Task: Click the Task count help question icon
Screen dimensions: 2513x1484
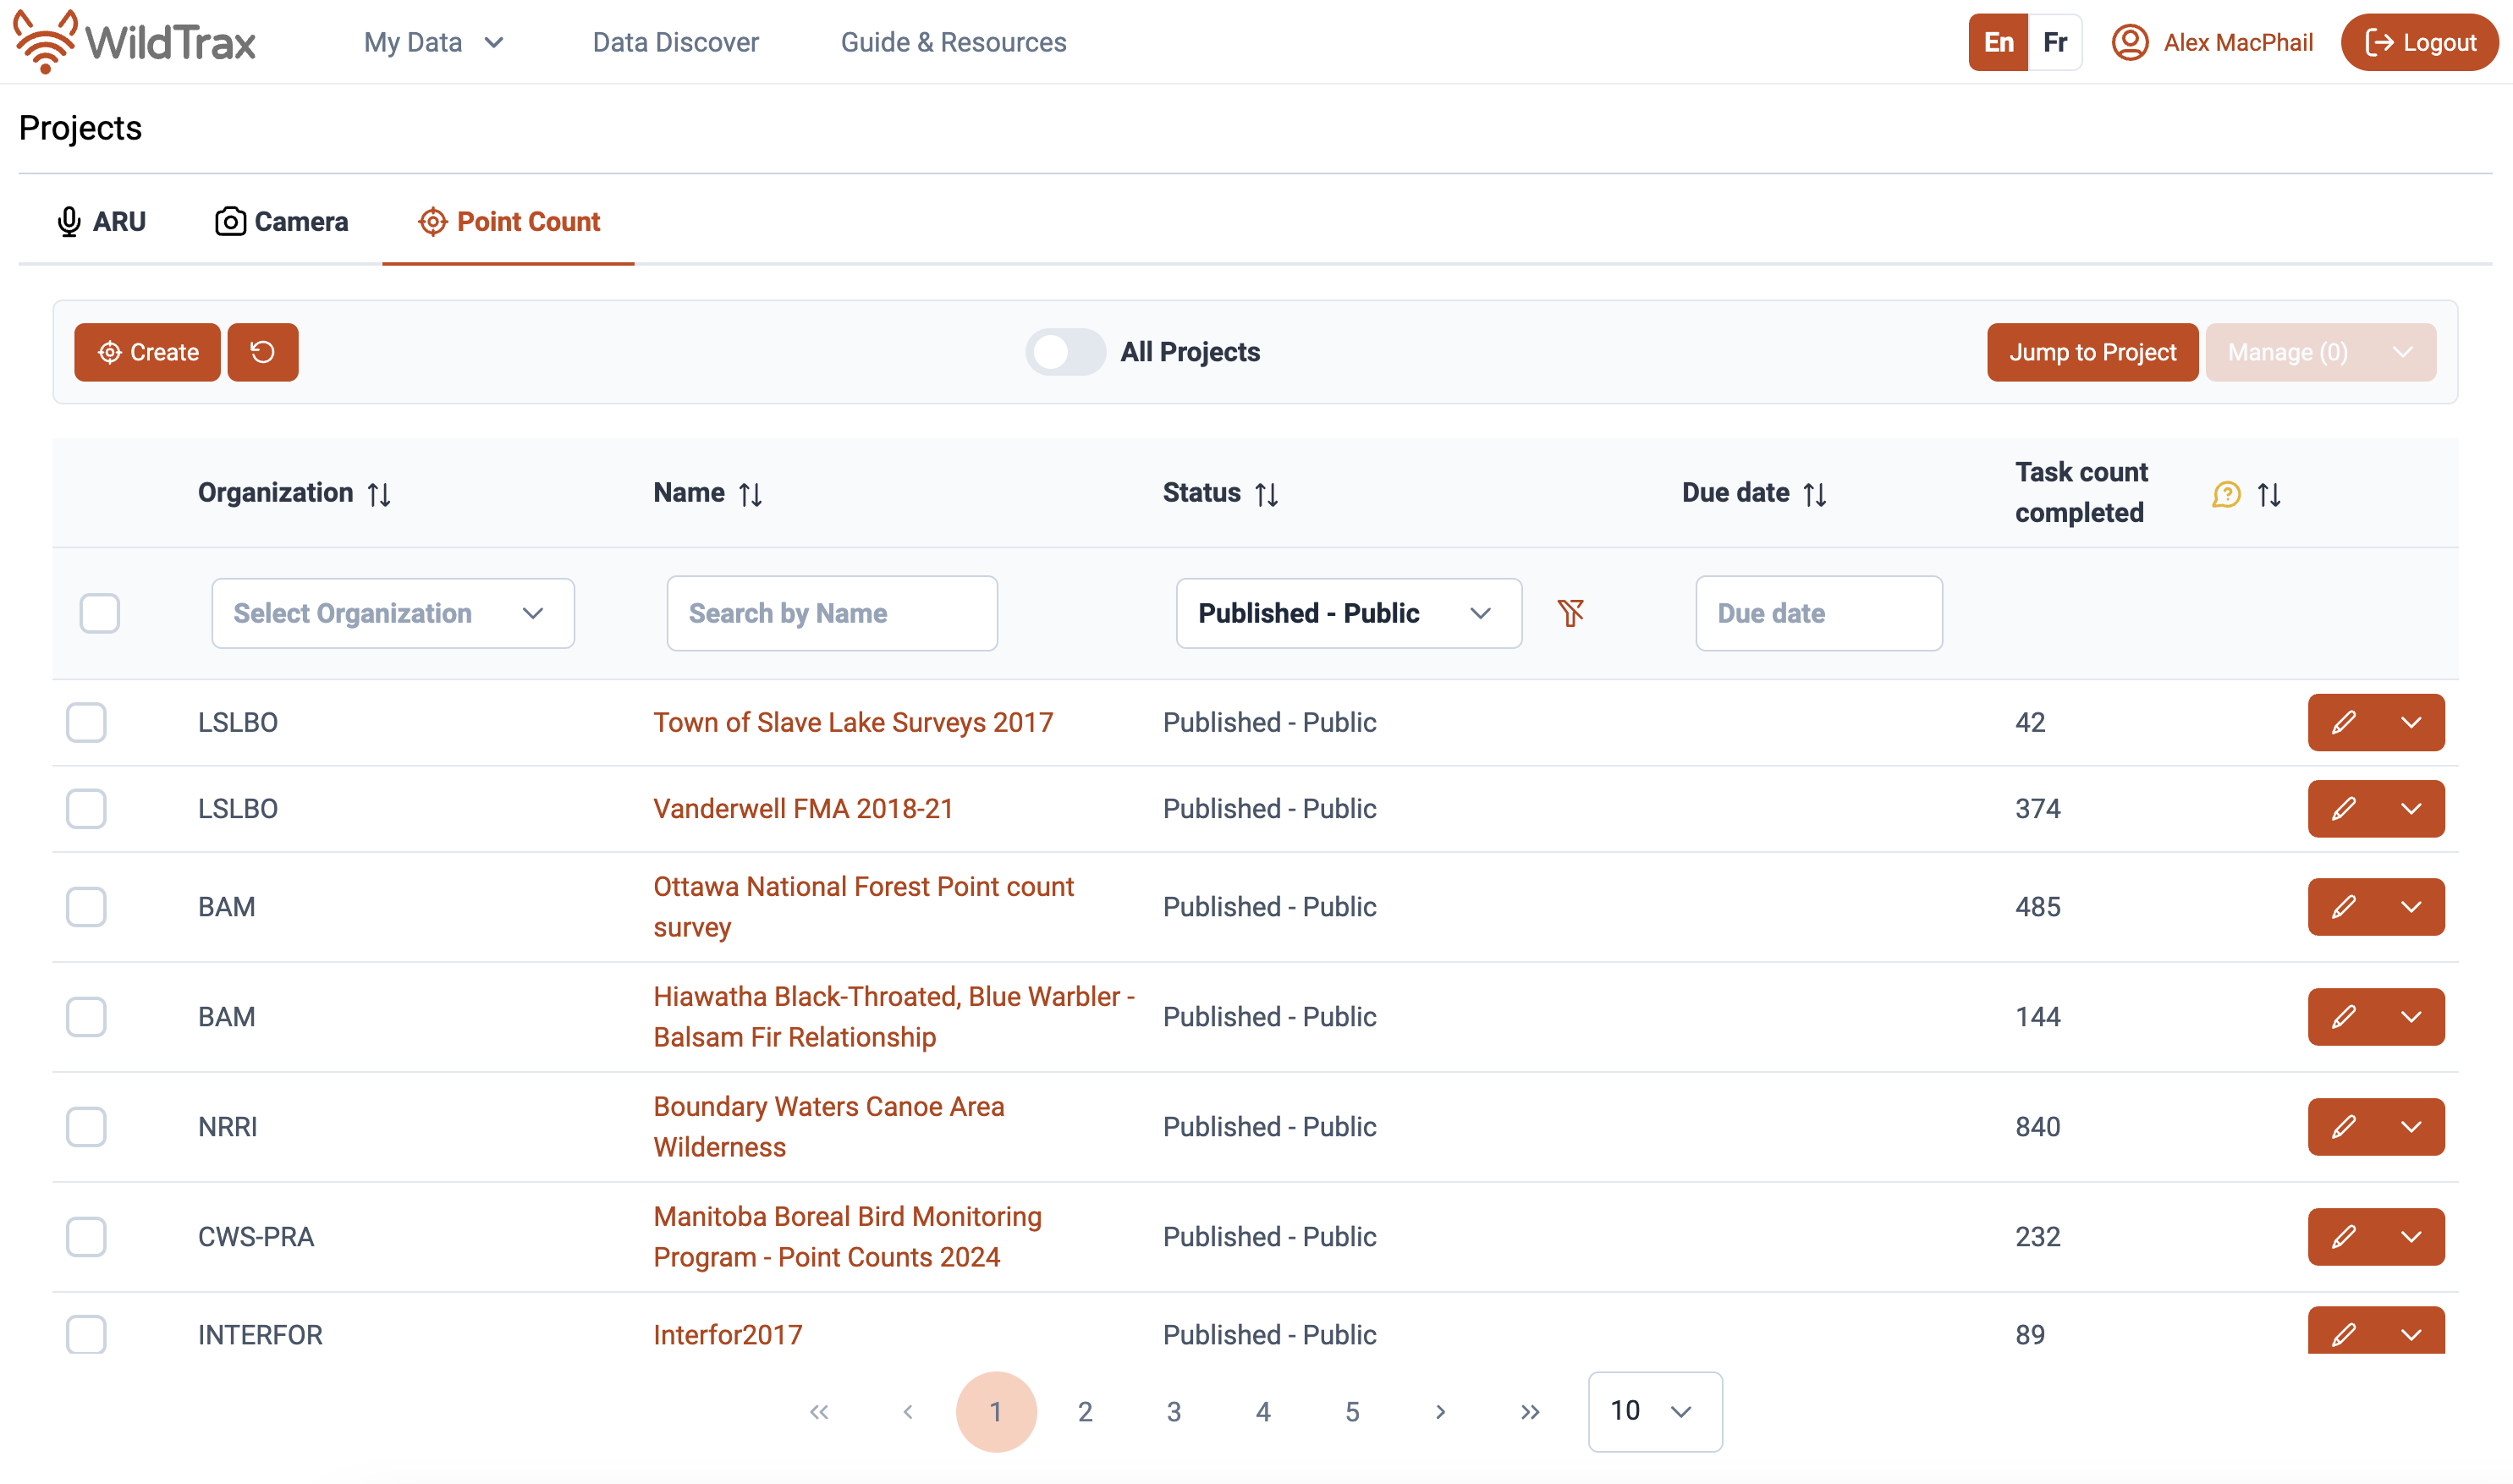Action: (2226, 494)
